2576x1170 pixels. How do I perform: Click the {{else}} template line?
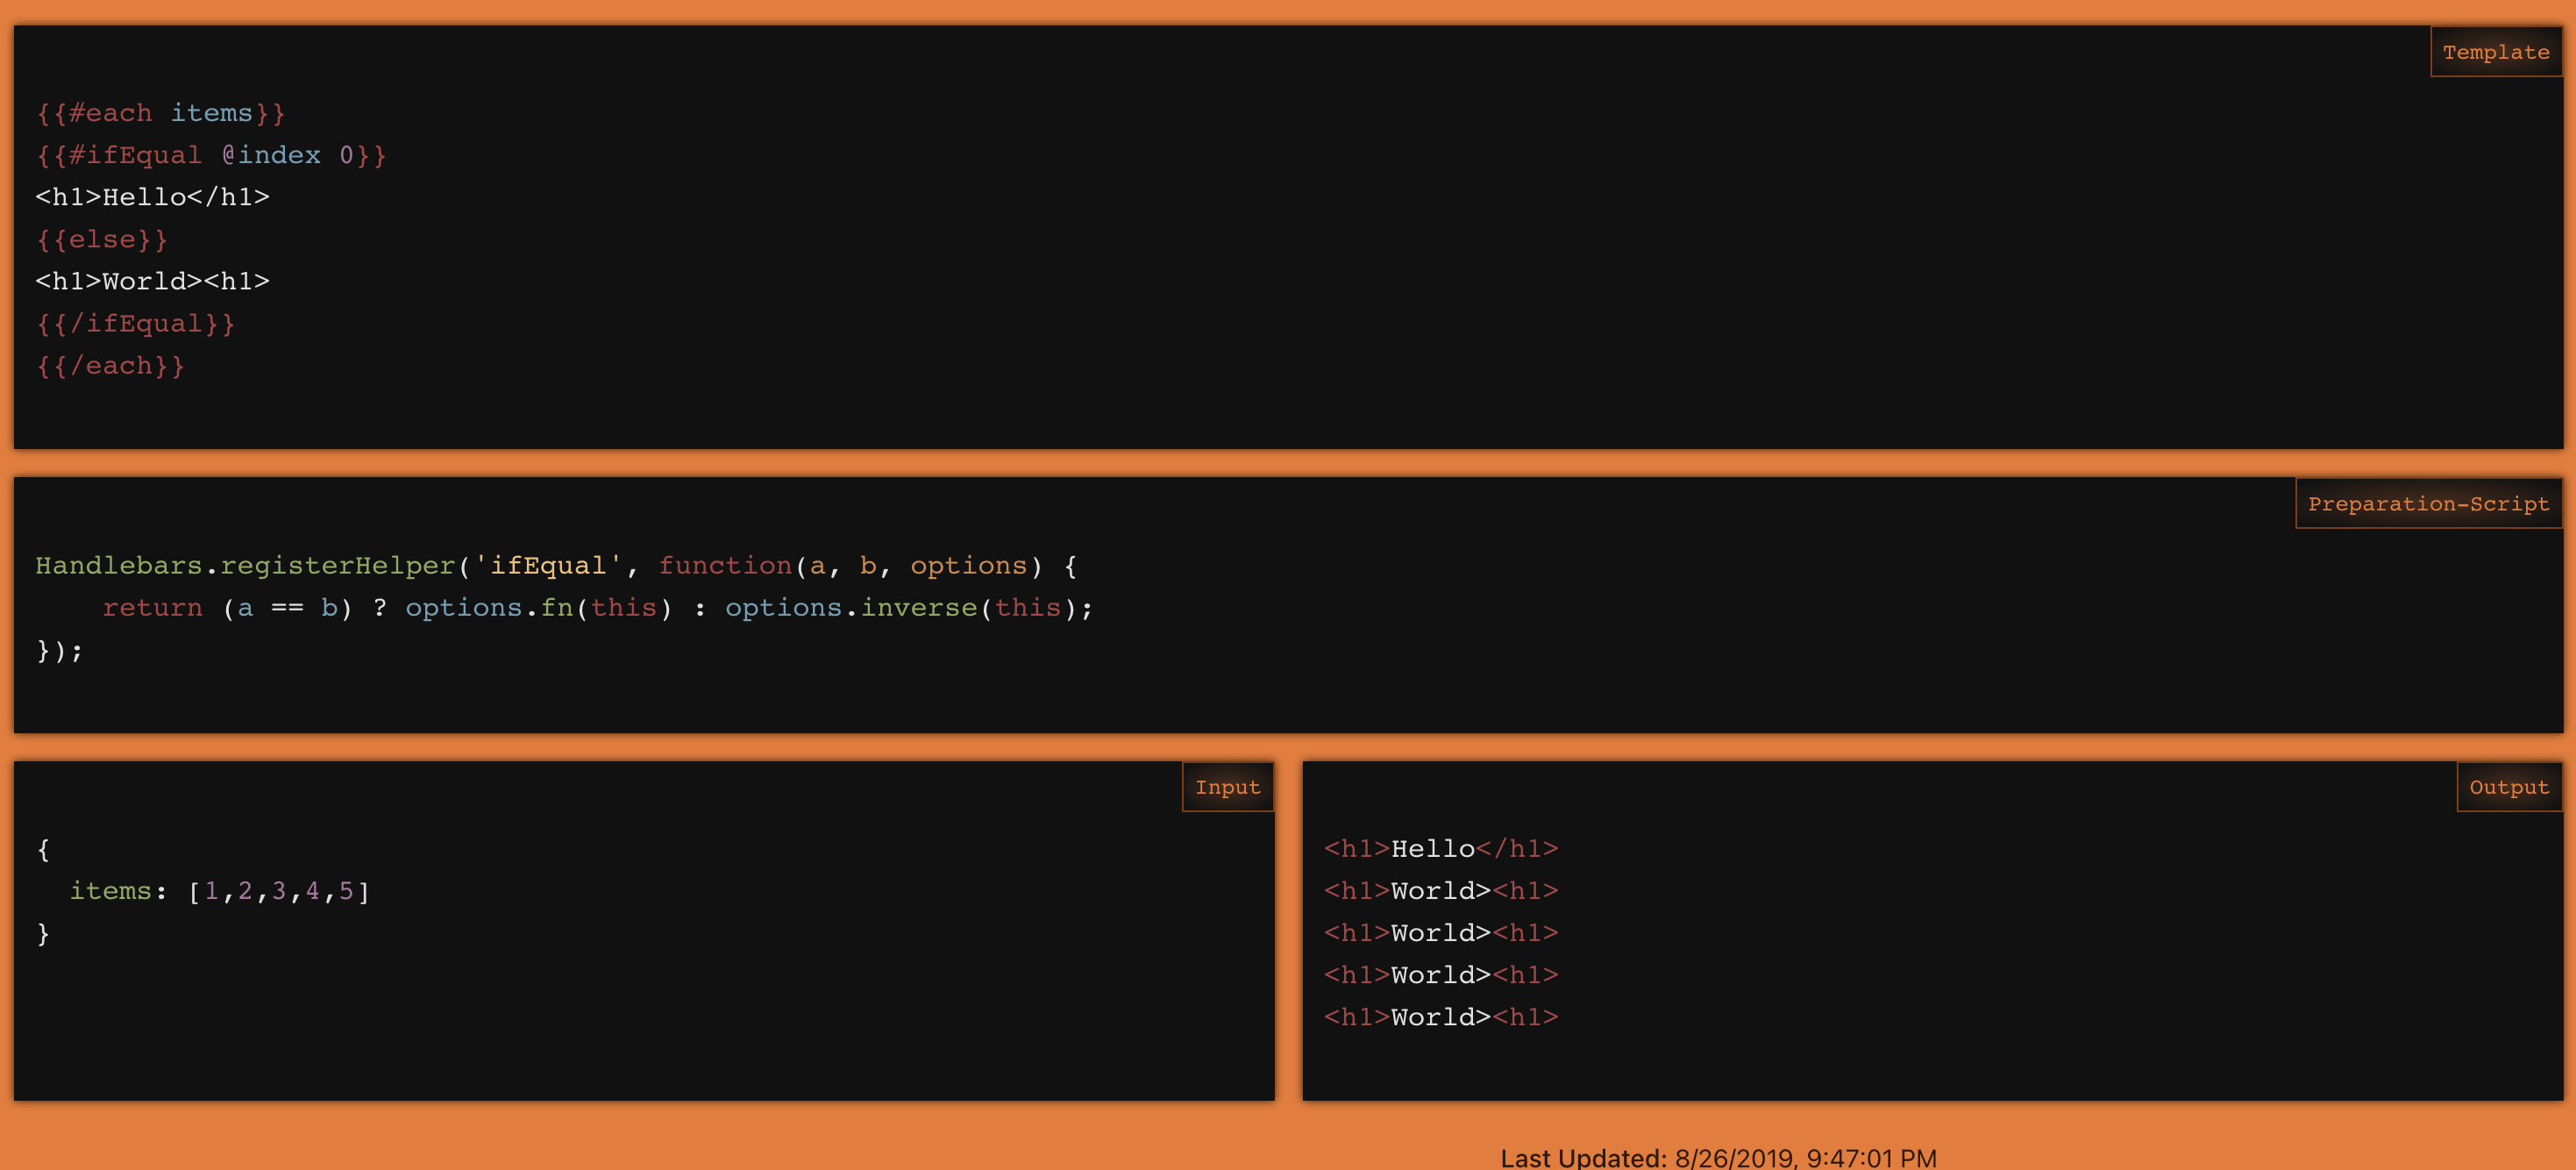tap(102, 240)
